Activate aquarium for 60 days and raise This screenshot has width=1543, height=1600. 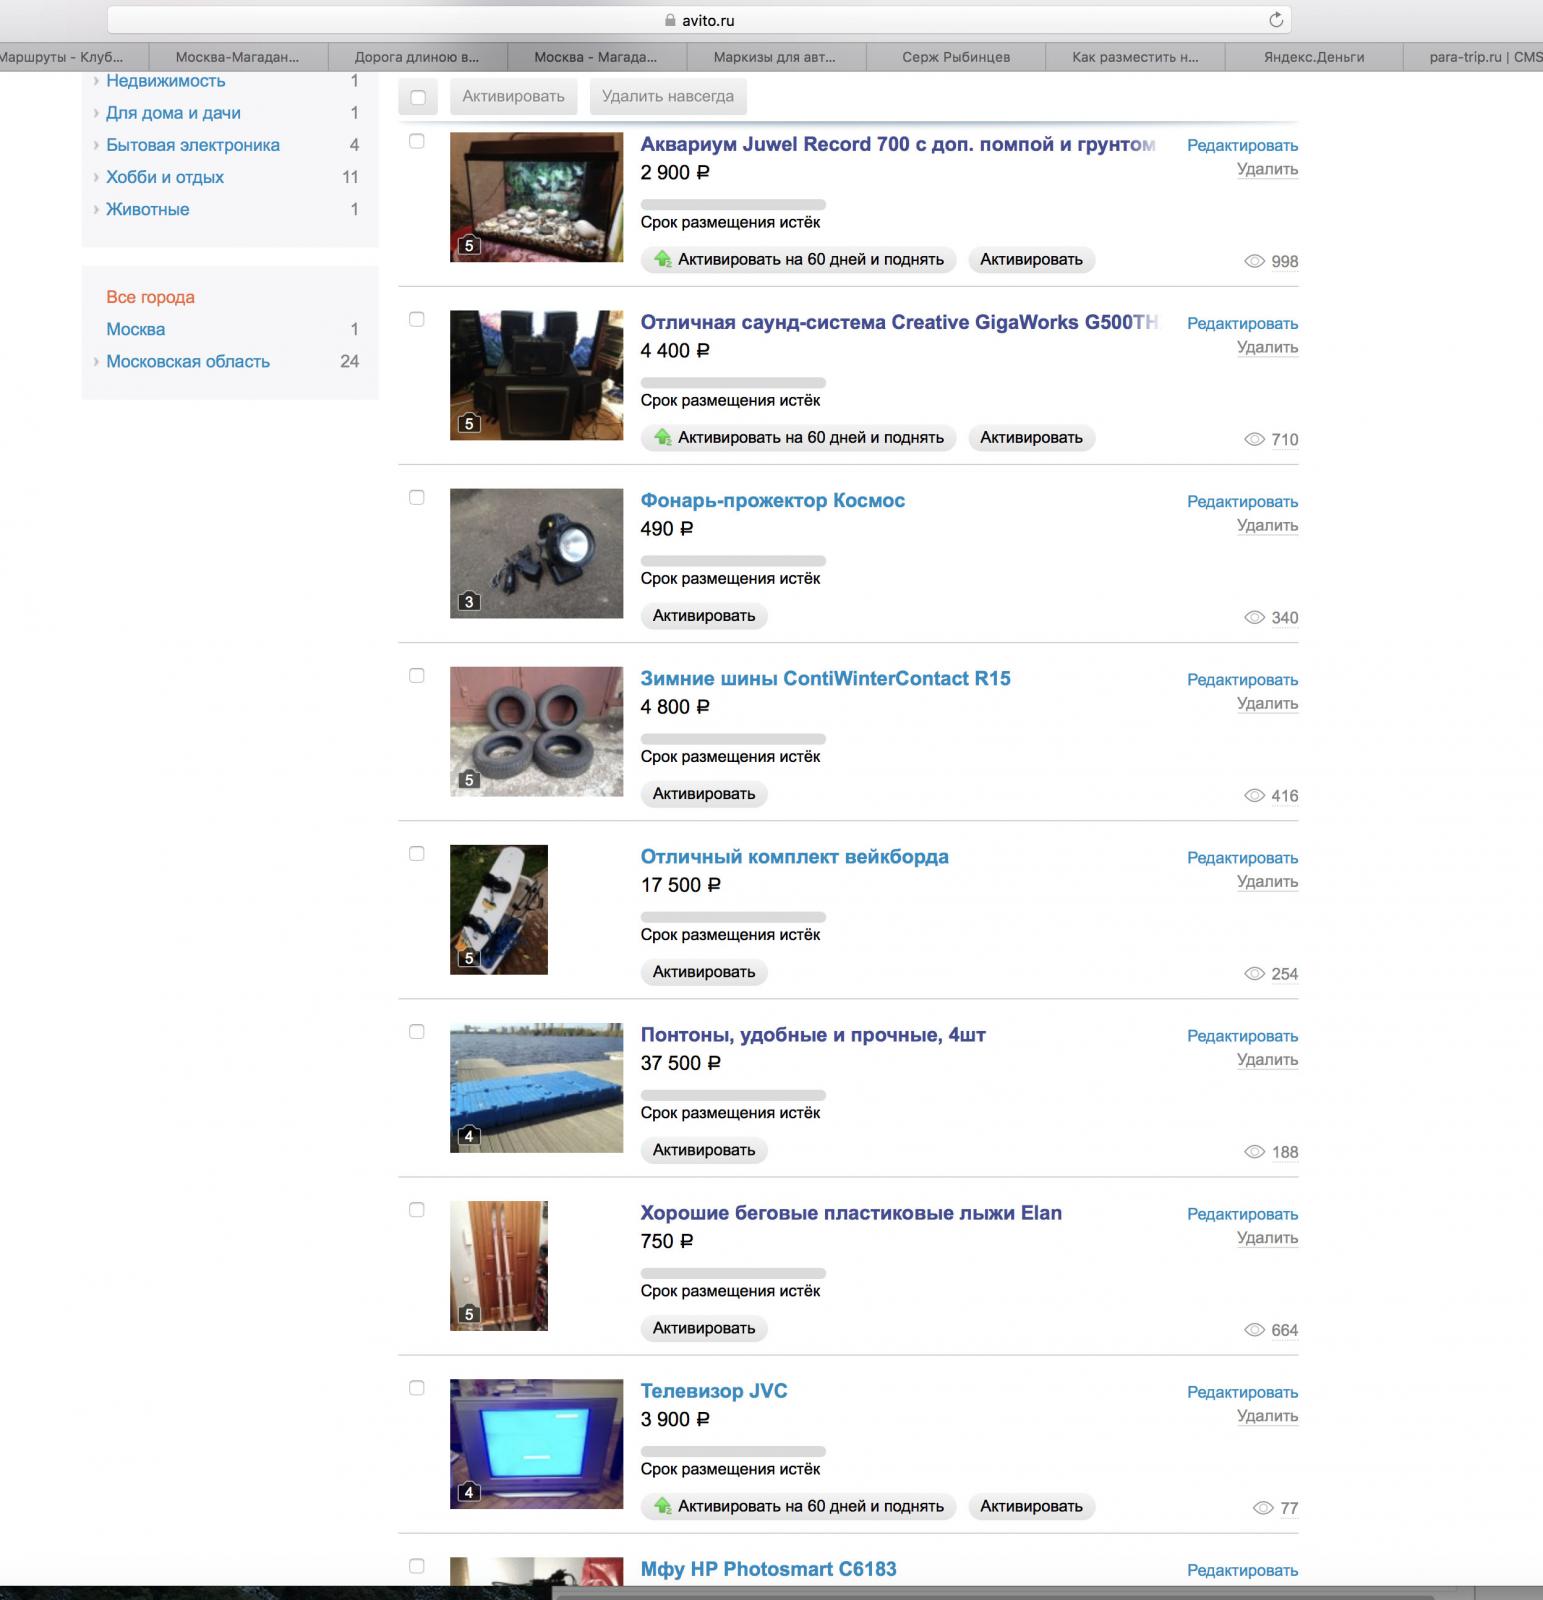coord(799,260)
